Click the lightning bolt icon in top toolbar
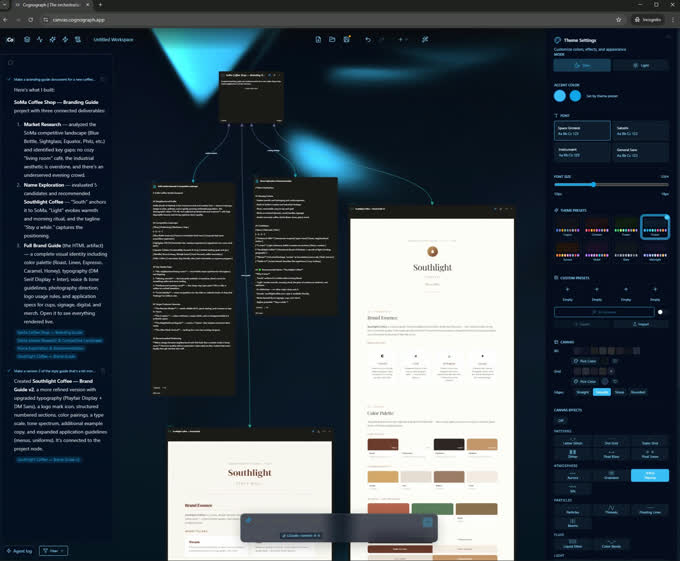The image size is (680, 561). coord(65,39)
